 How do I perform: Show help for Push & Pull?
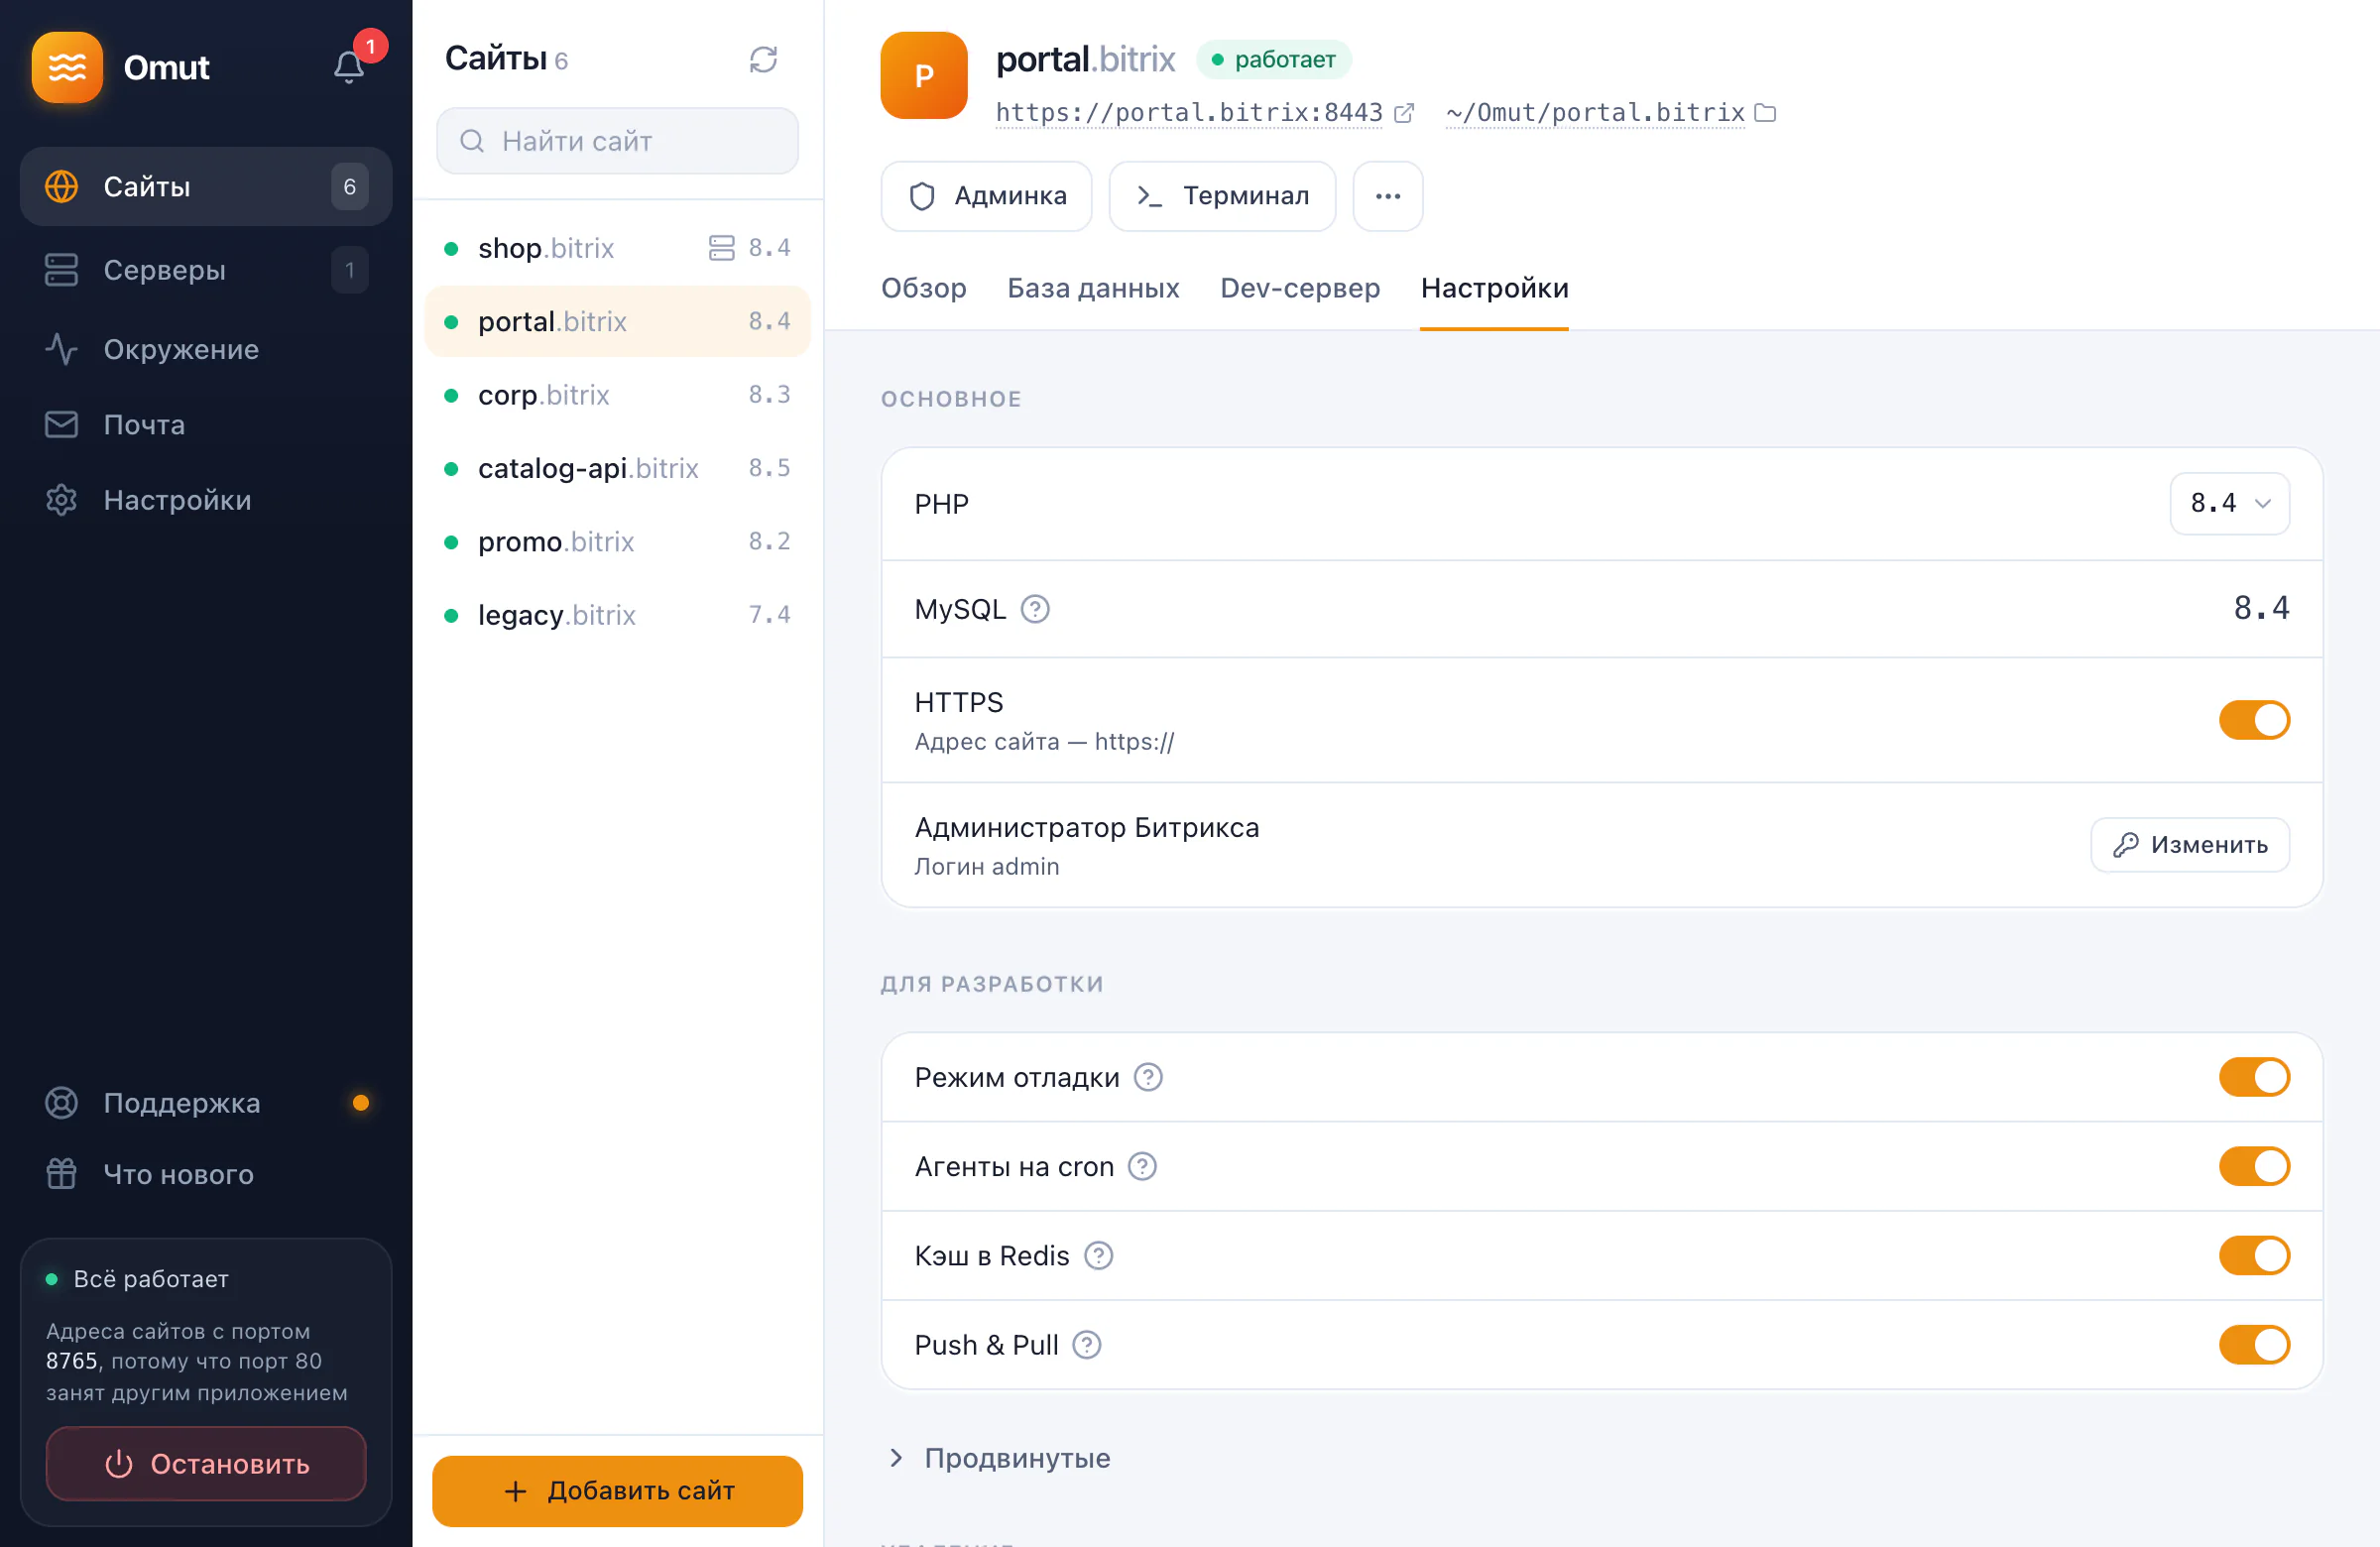(x=1086, y=1345)
